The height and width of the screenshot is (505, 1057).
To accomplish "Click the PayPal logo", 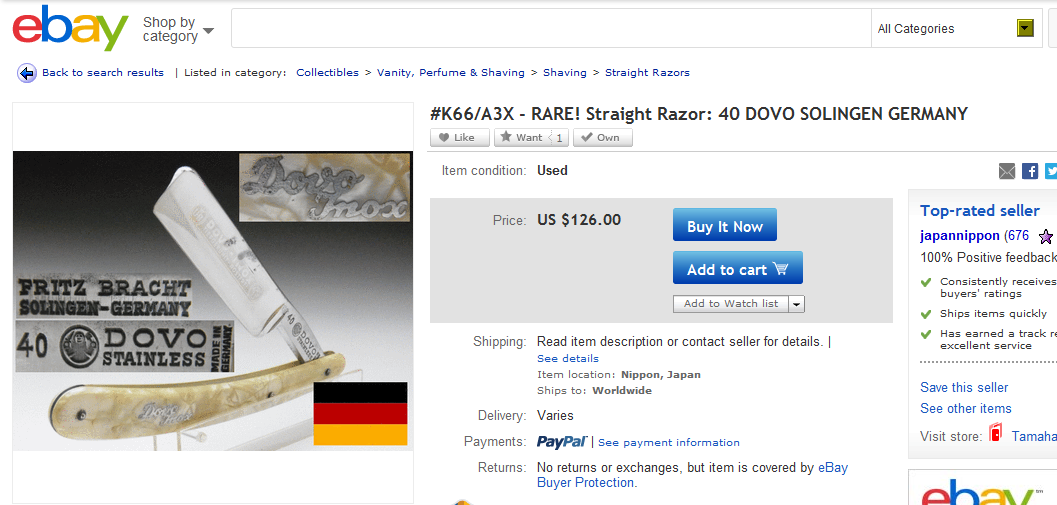I will pyautogui.click(x=562, y=442).
